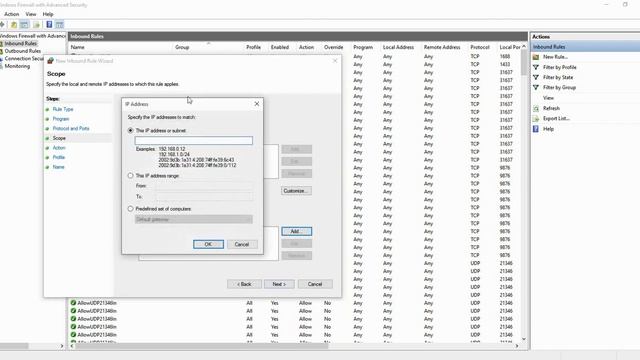Image resolution: width=640 pixels, height=360 pixels.
Task: Click the Filter by State funnel icon
Action: coord(536,77)
